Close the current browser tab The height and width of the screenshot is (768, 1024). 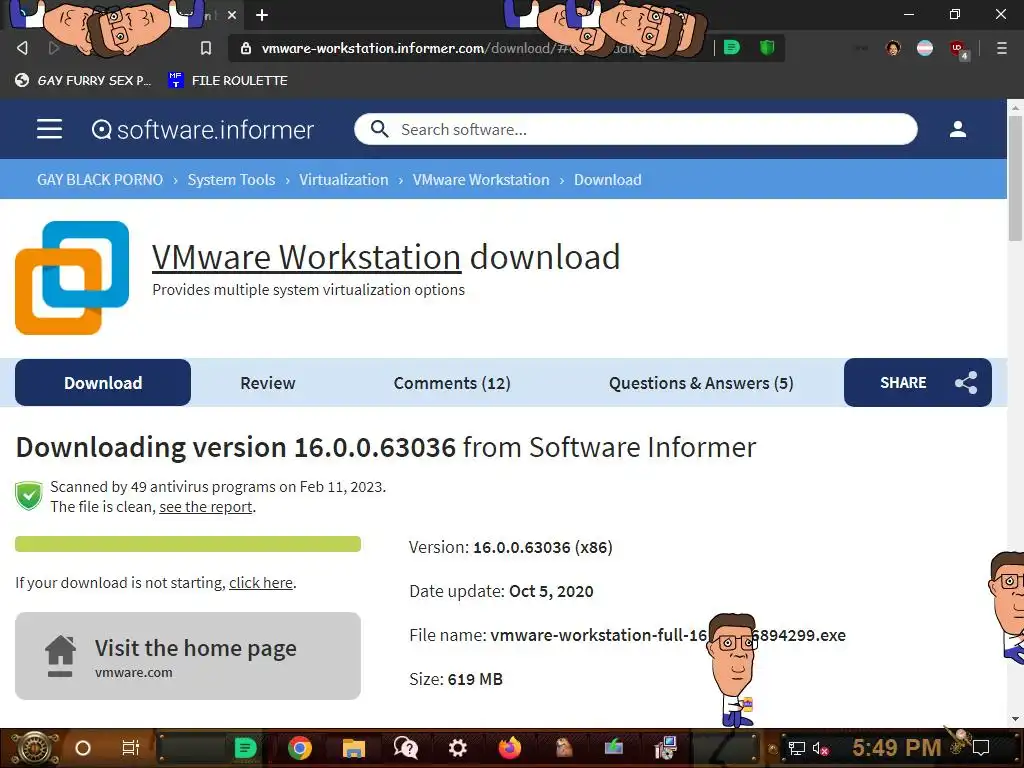[232, 15]
